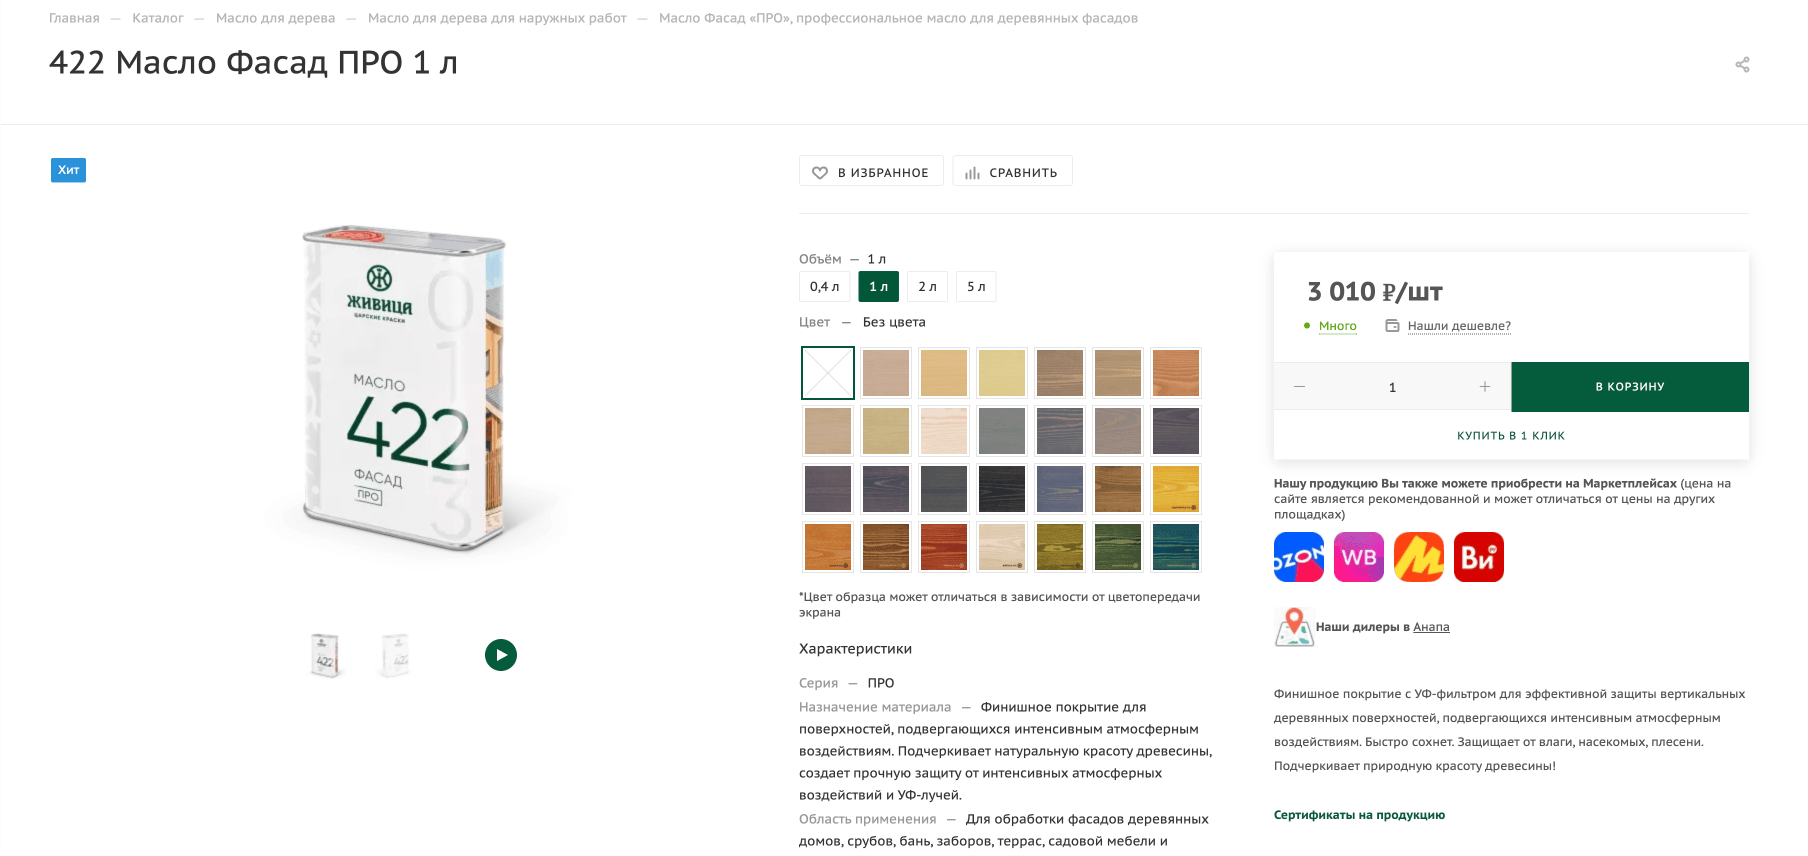This screenshot has height=856, width=1808.
Task: Go to Масло для дерева breadcrumb
Action: click(x=275, y=18)
